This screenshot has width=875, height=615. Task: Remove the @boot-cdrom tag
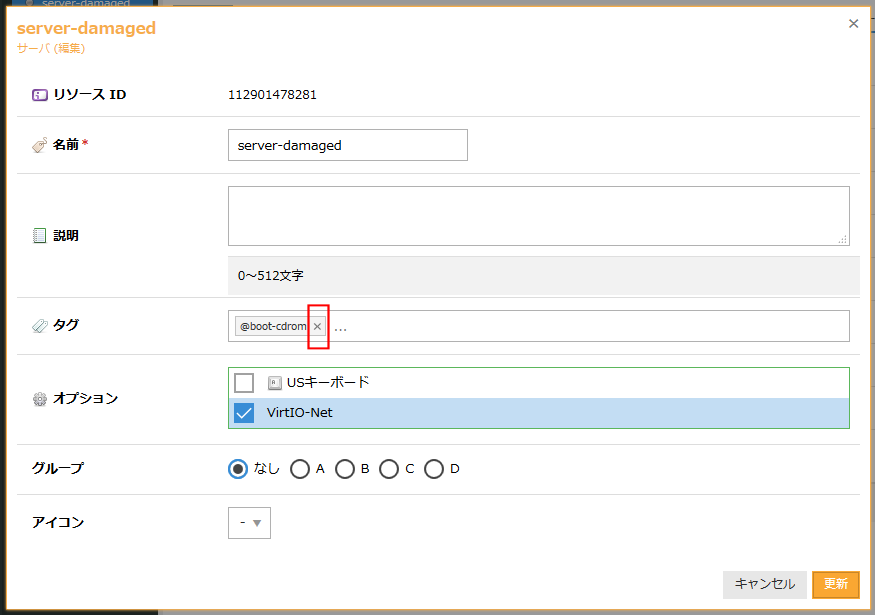coord(317,327)
